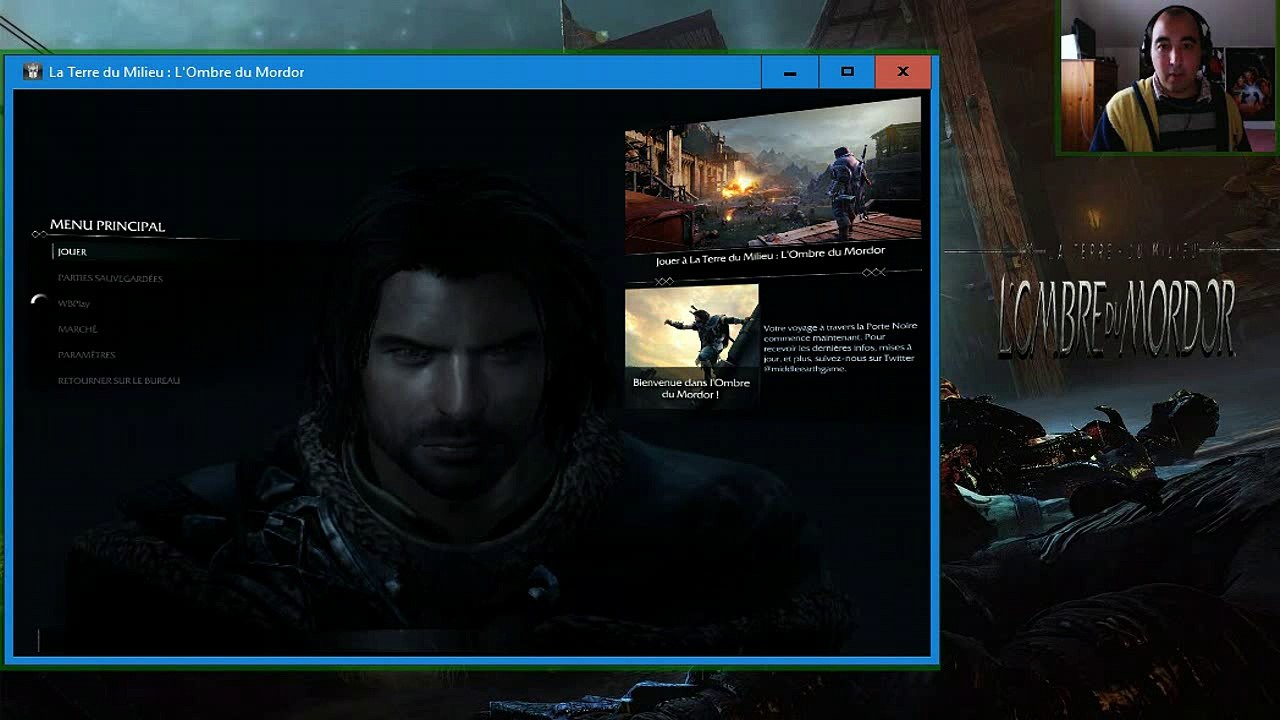Click the @middleearthgame Twitter handle

[804, 369]
